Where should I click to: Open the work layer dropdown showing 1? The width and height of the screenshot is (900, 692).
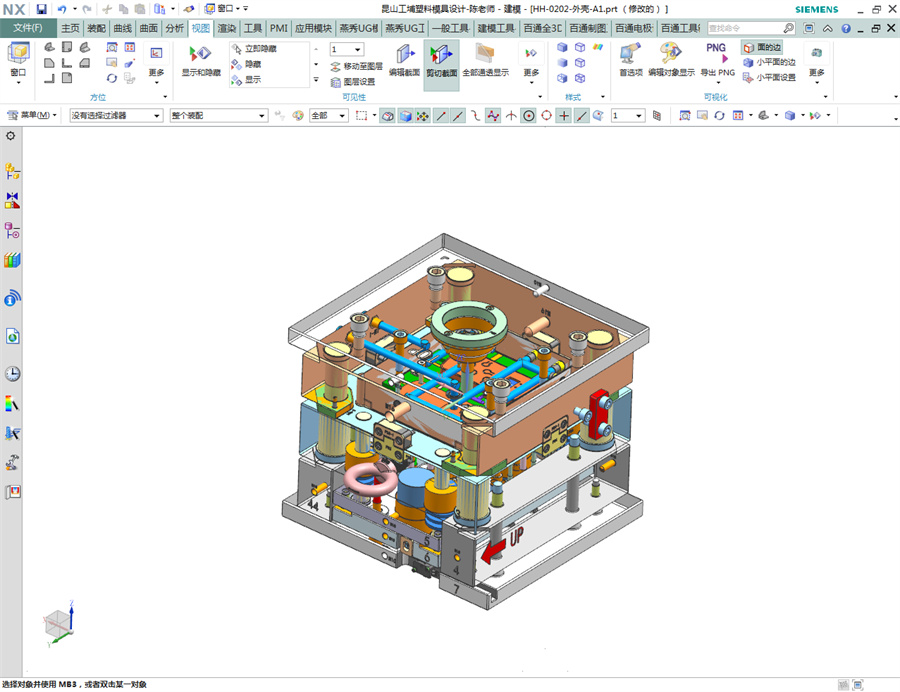point(346,49)
